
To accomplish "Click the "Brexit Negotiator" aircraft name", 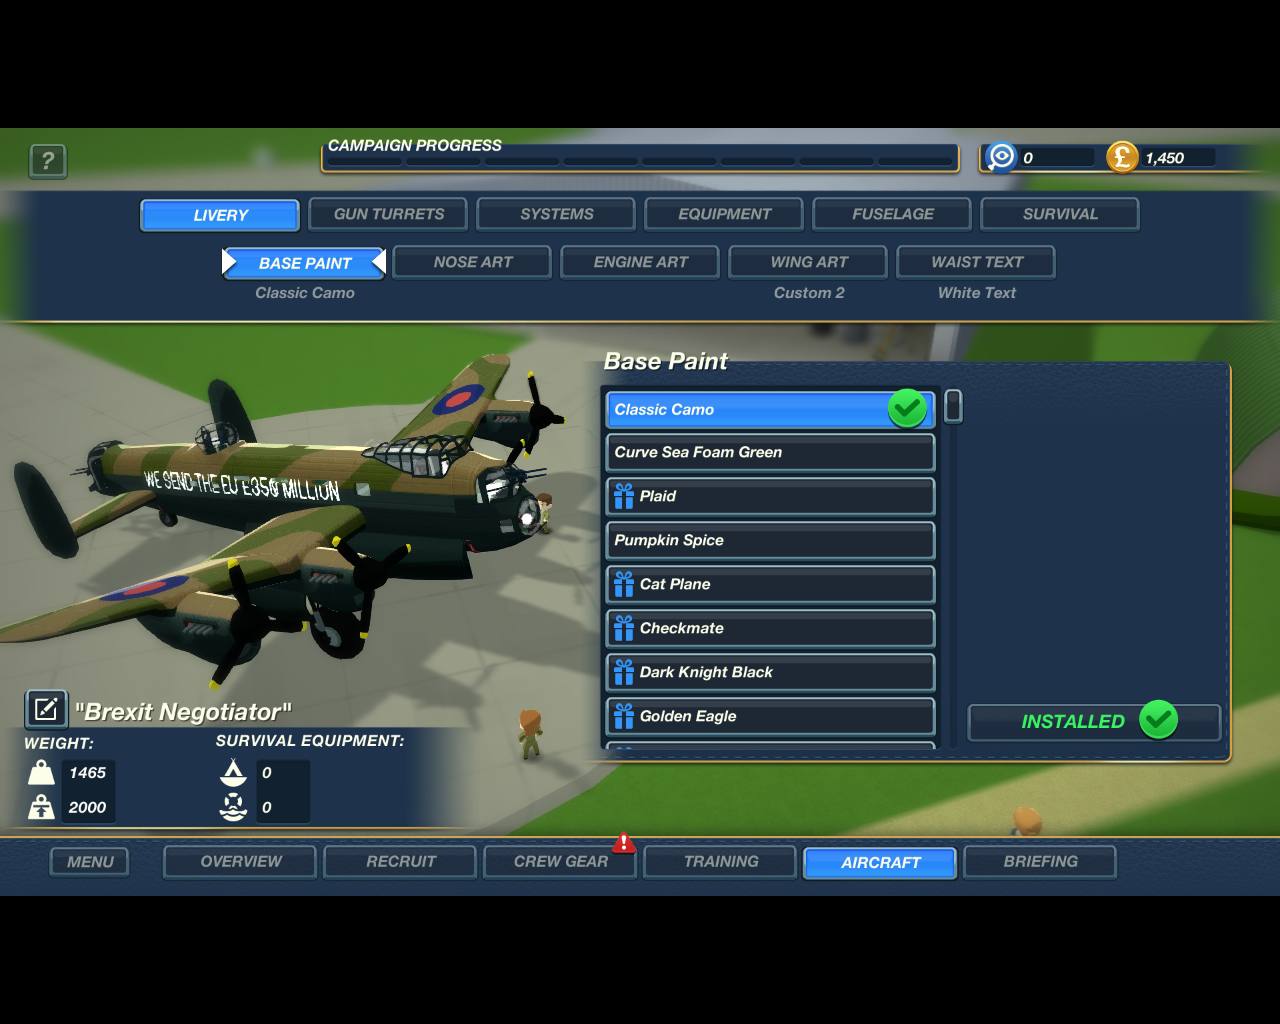I will [x=183, y=712].
